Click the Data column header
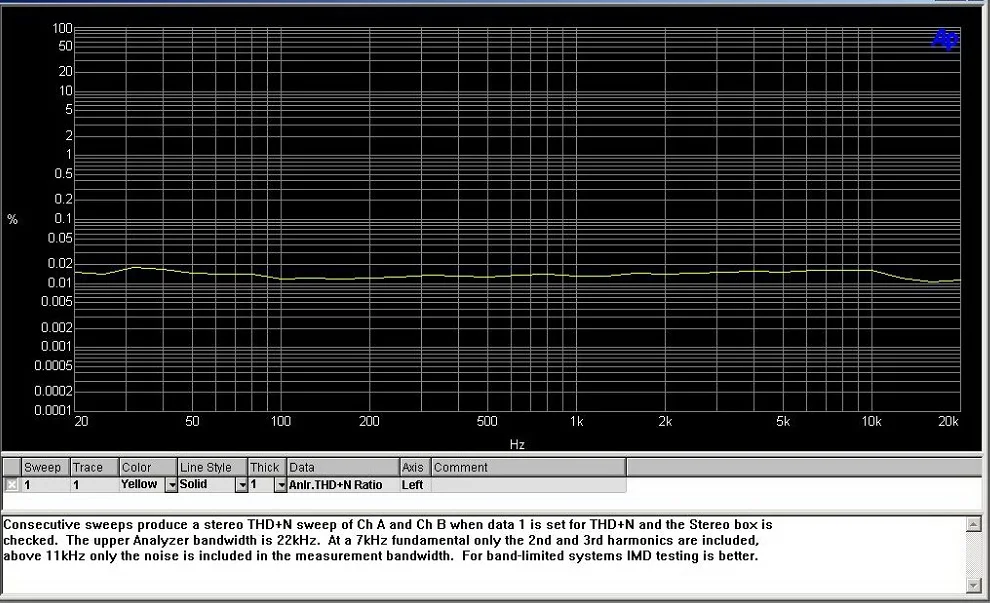The width and height of the screenshot is (990, 603). point(343,467)
